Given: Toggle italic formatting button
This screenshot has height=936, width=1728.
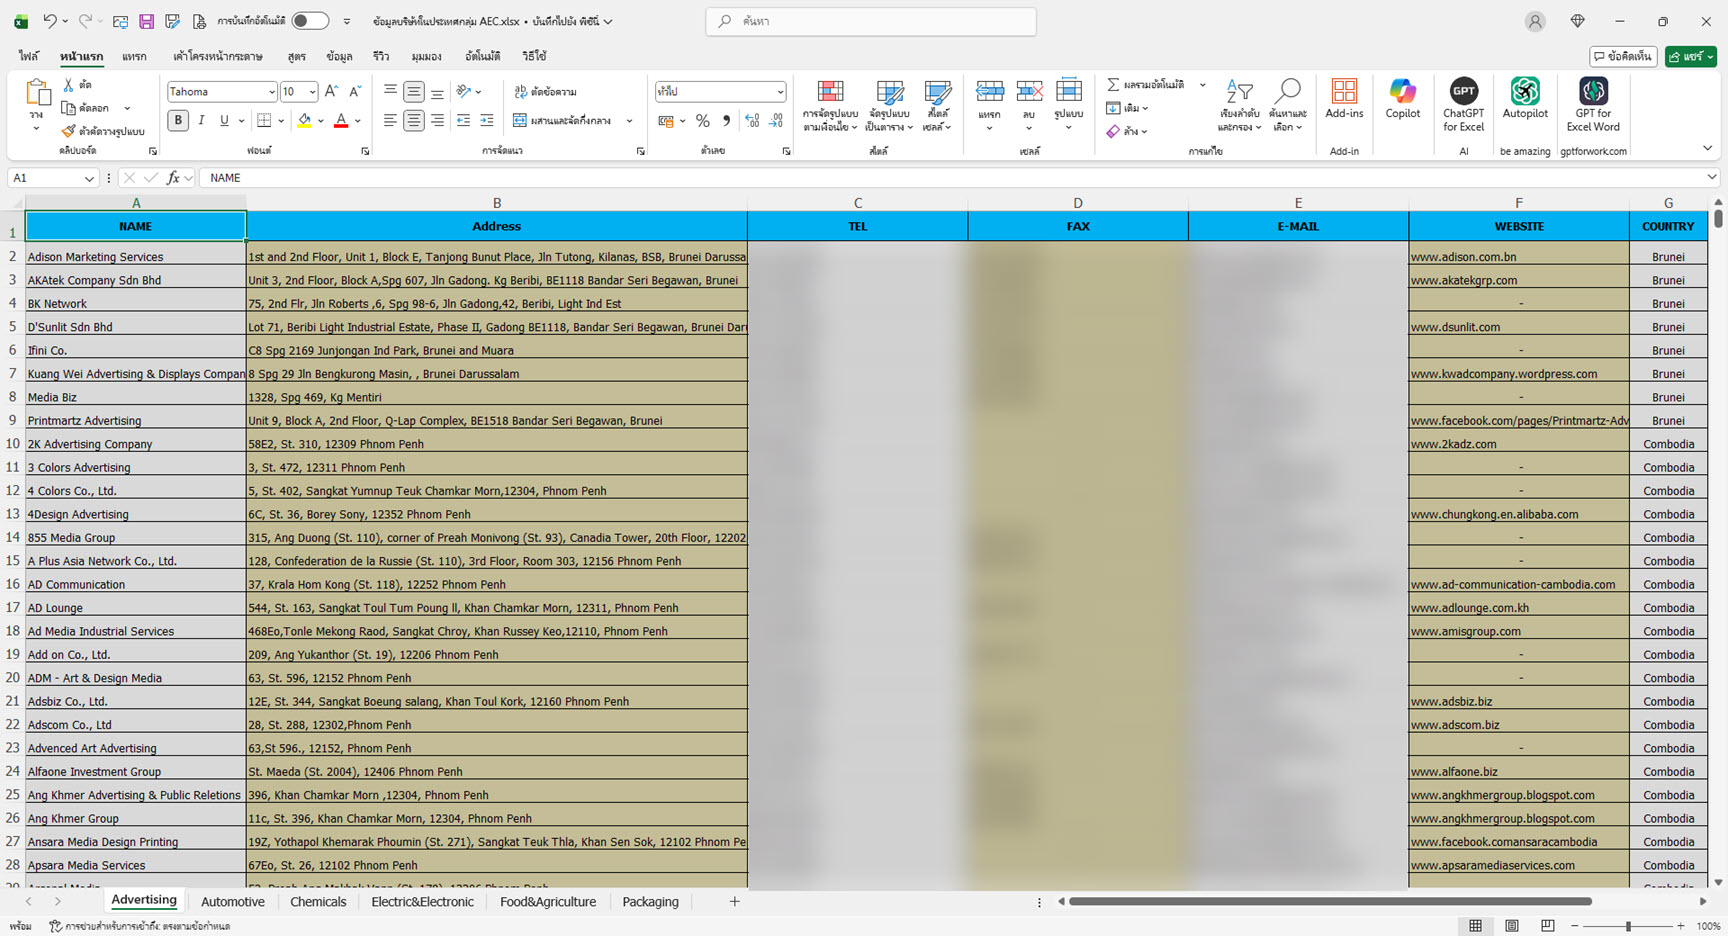Looking at the screenshot, I should pyautogui.click(x=201, y=121).
